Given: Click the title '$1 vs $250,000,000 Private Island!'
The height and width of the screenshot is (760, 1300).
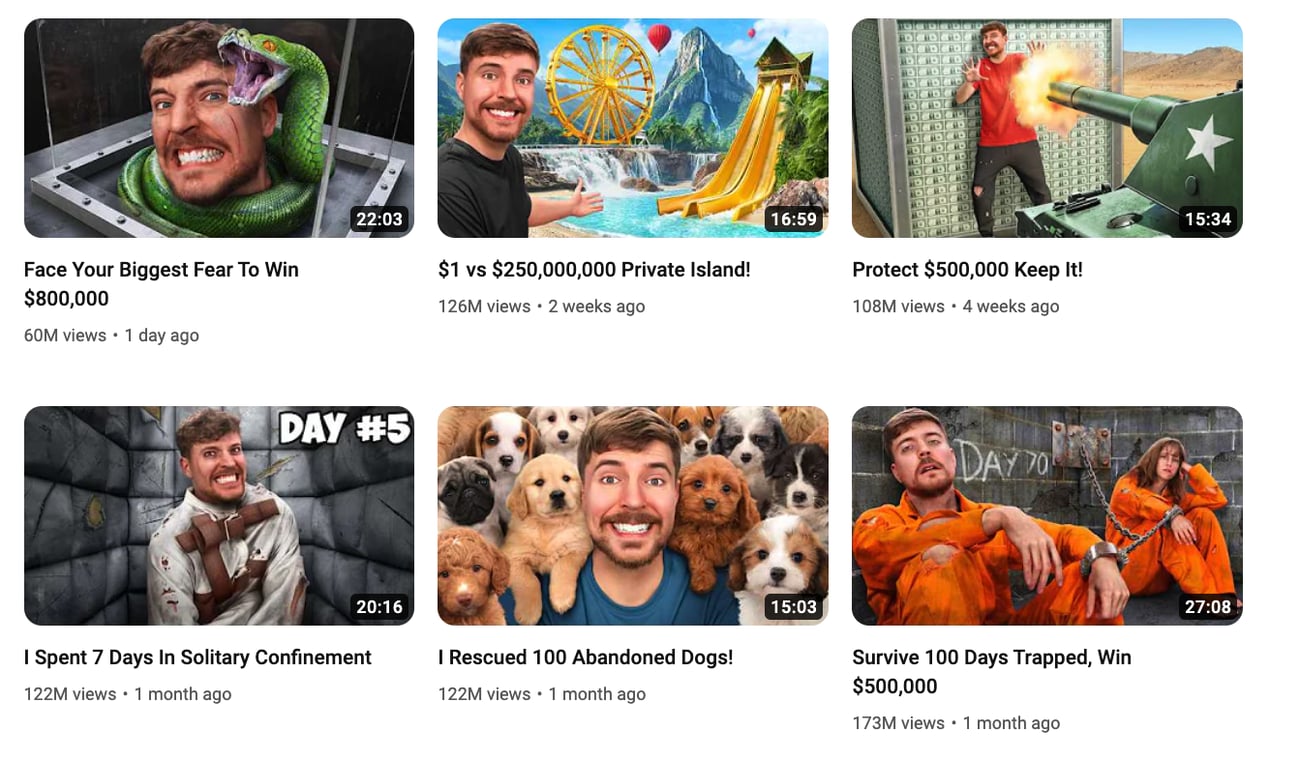Looking at the screenshot, I should pyautogui.click(x=594, y=270).
